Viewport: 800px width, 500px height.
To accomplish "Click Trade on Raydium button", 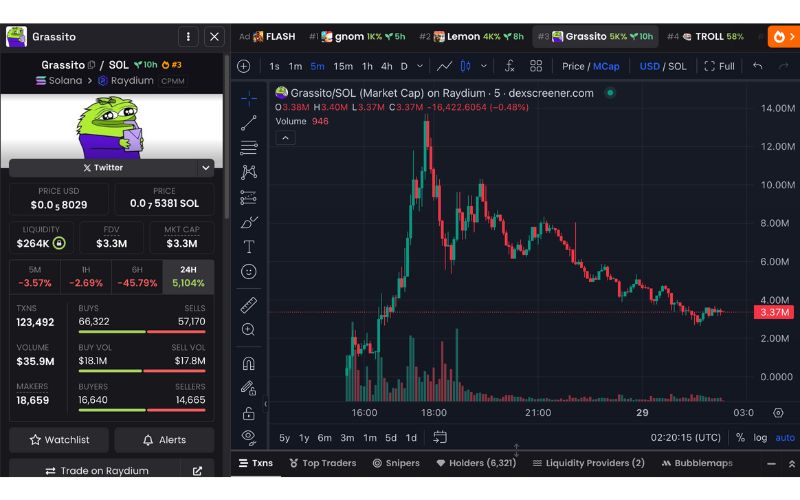I will click(95, 470).
